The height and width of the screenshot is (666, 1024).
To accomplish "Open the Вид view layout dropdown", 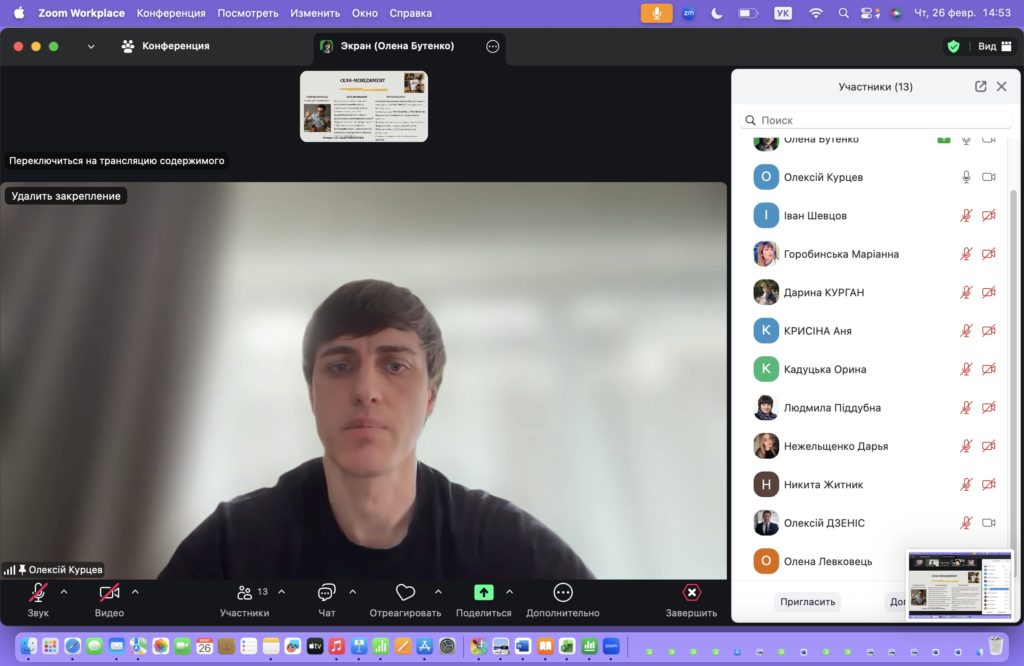I will 993,46.
